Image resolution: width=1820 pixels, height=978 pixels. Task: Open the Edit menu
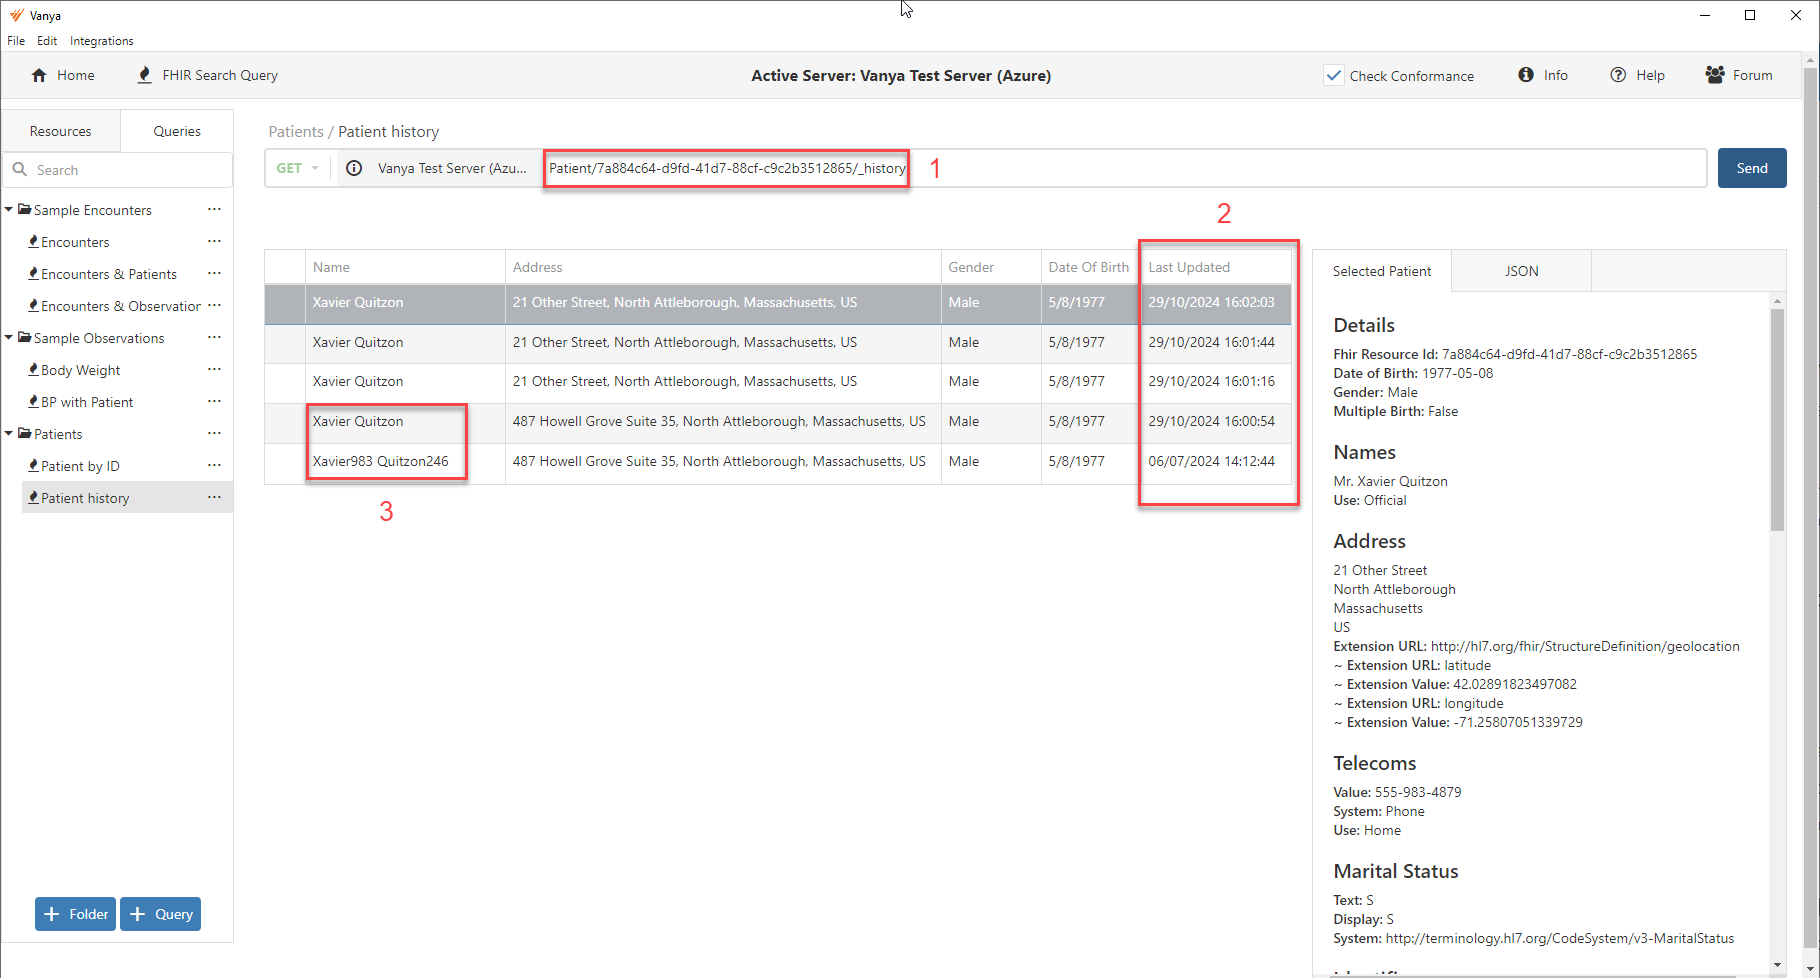point(47,41)
